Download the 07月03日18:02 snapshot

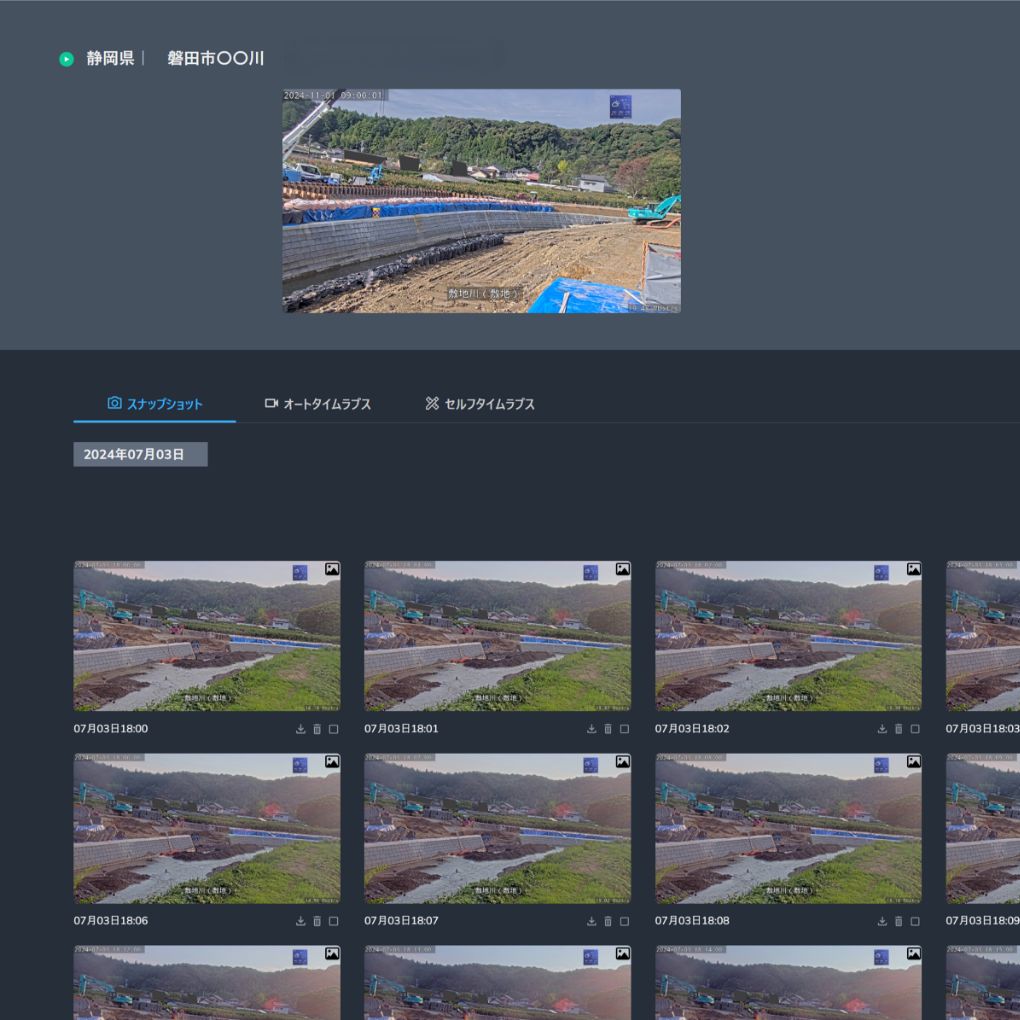(x=882, y=729)
